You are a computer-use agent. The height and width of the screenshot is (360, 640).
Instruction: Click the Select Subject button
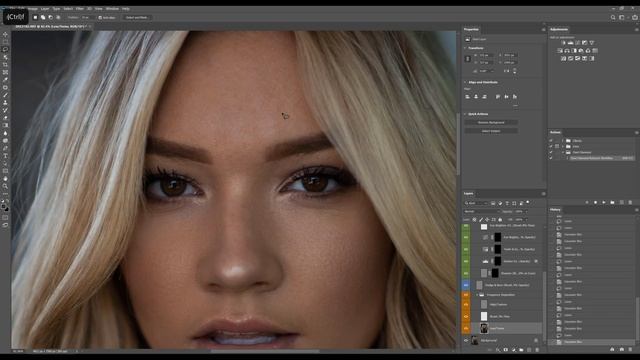[x=491, y=131]
